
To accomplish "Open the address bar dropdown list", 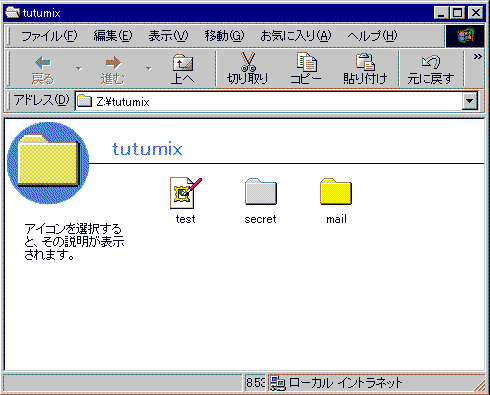I will [x=470, y=101].
